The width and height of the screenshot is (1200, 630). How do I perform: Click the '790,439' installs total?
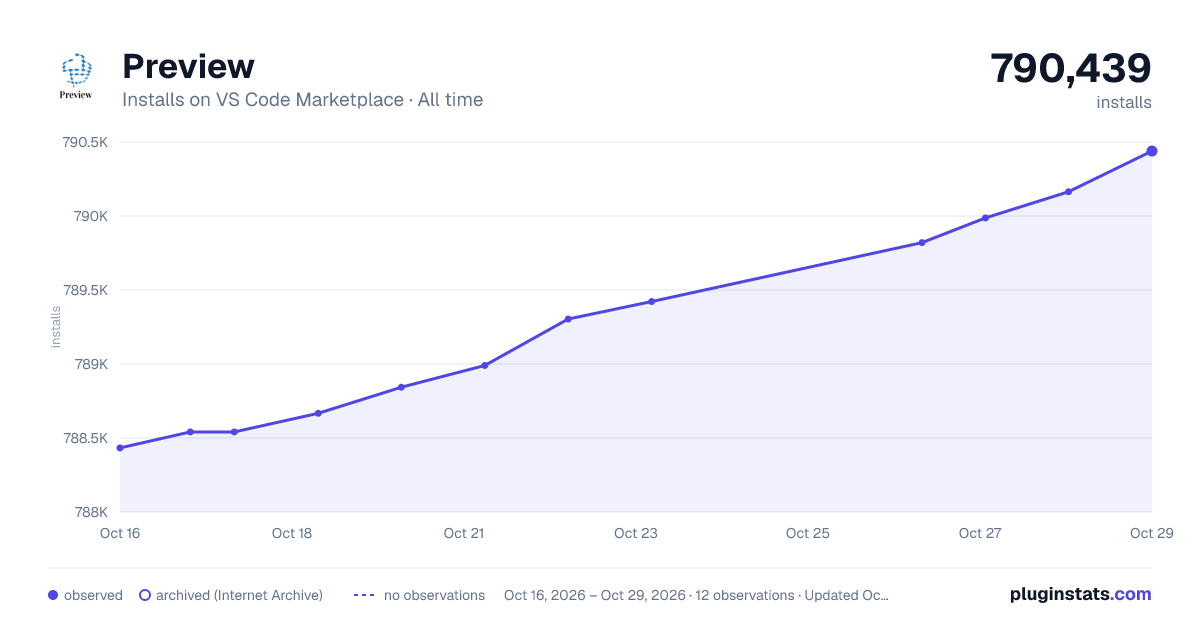(x=1071, y=69)
